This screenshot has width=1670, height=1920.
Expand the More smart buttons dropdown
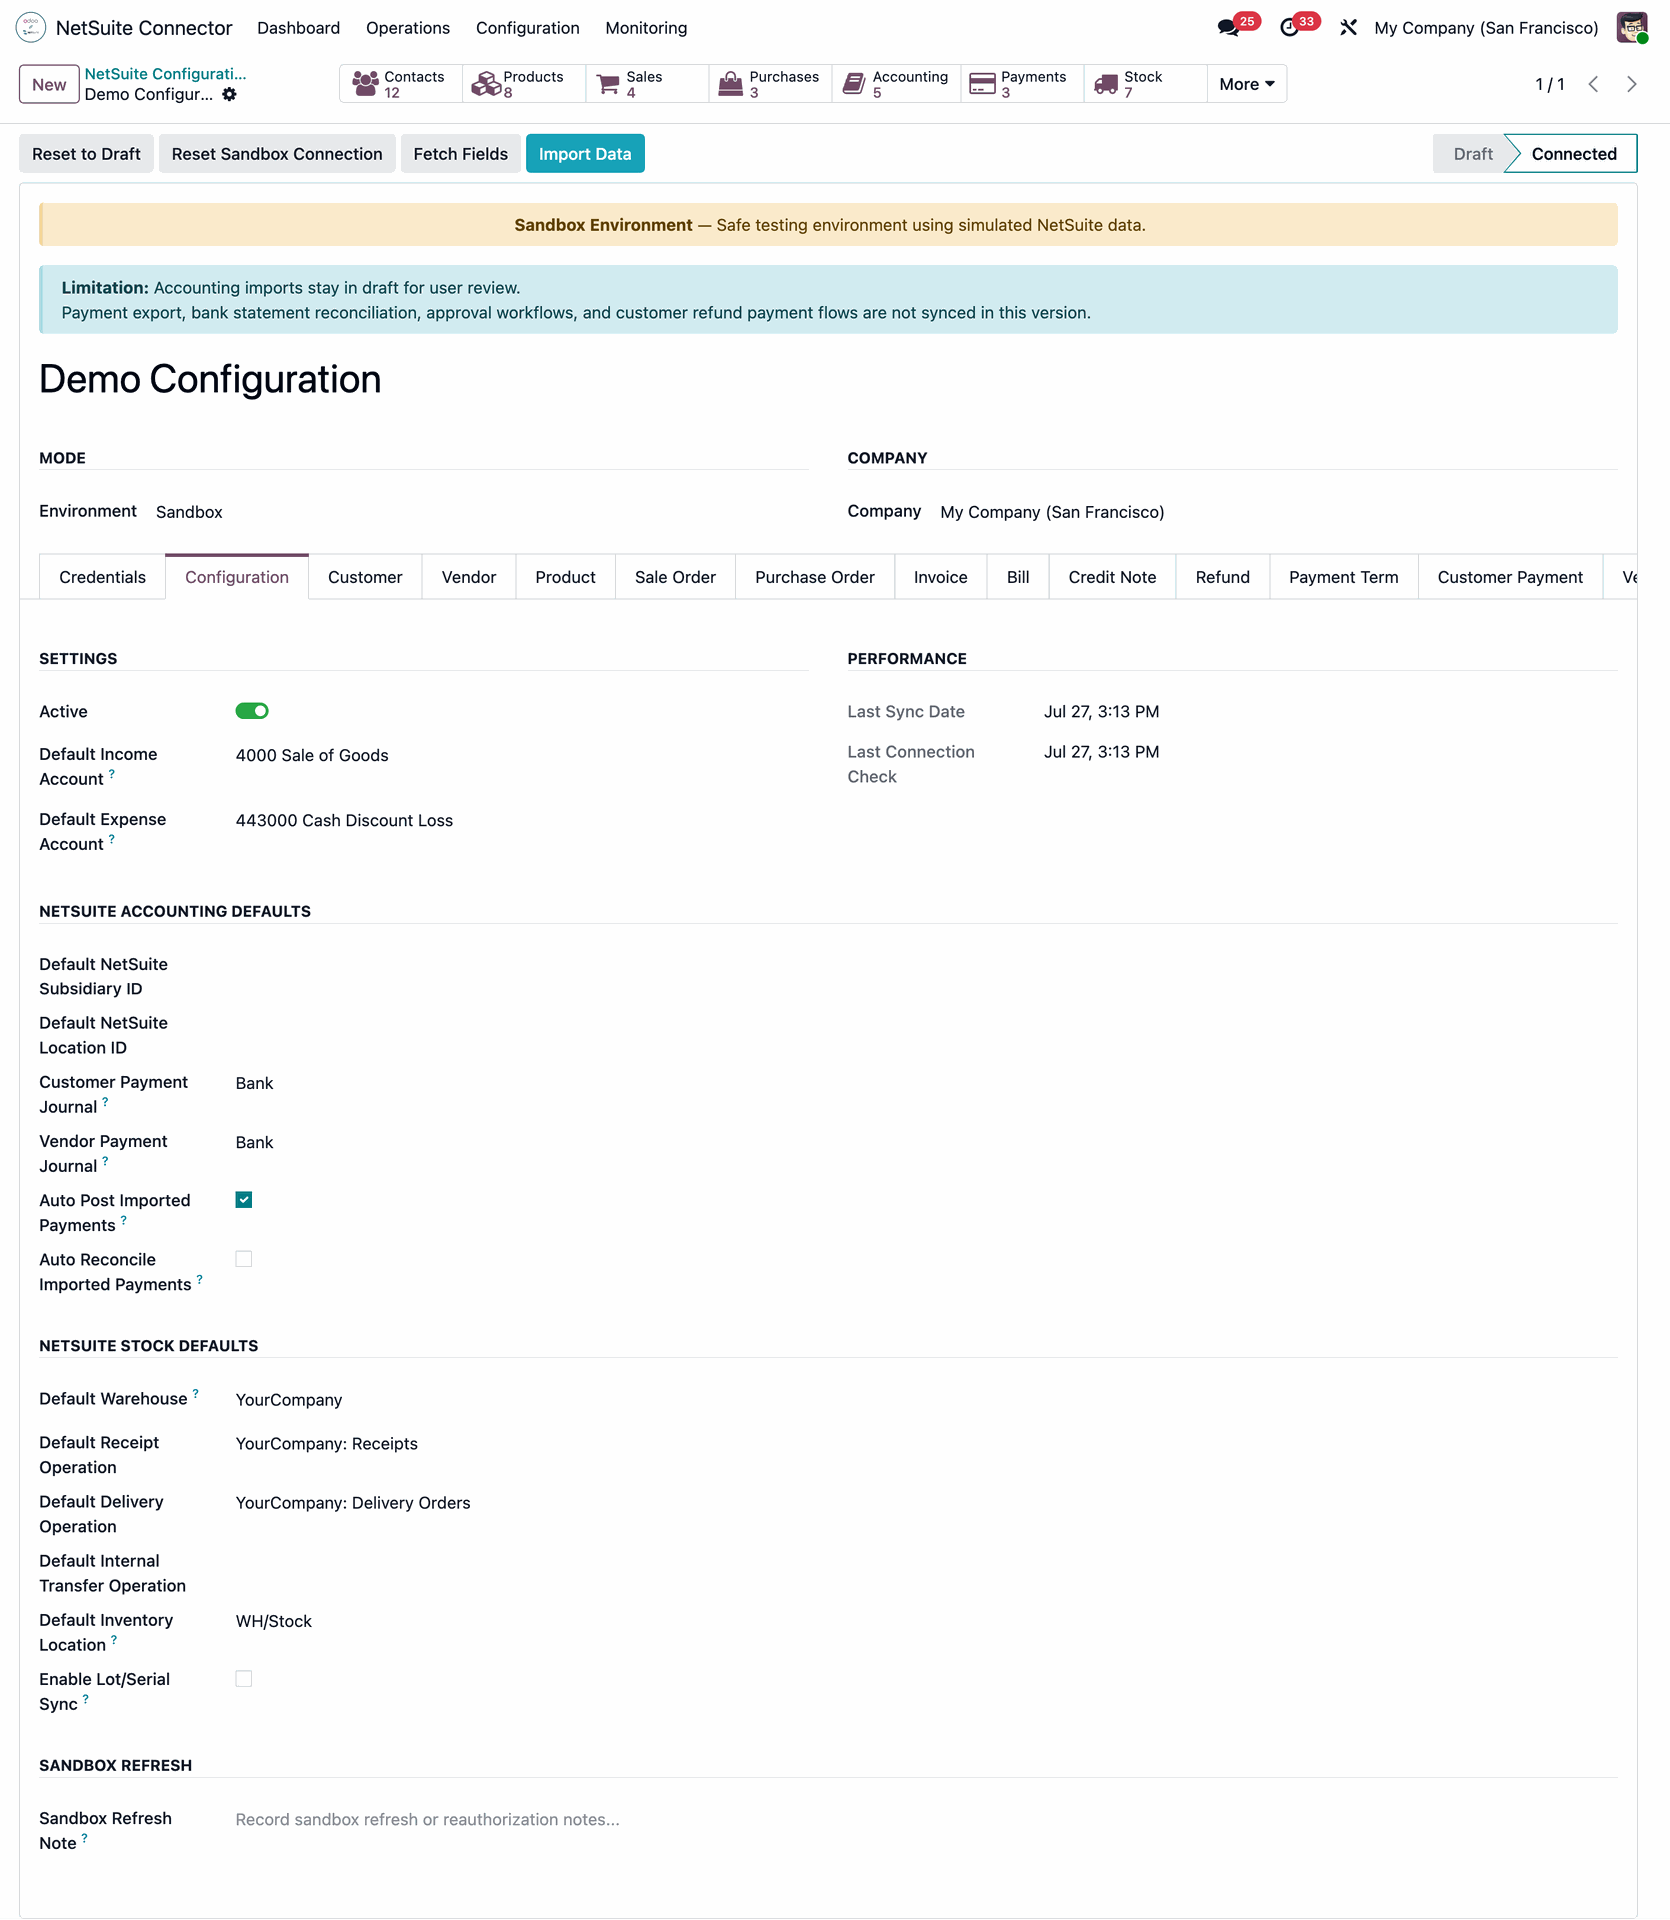point(1247,84)
